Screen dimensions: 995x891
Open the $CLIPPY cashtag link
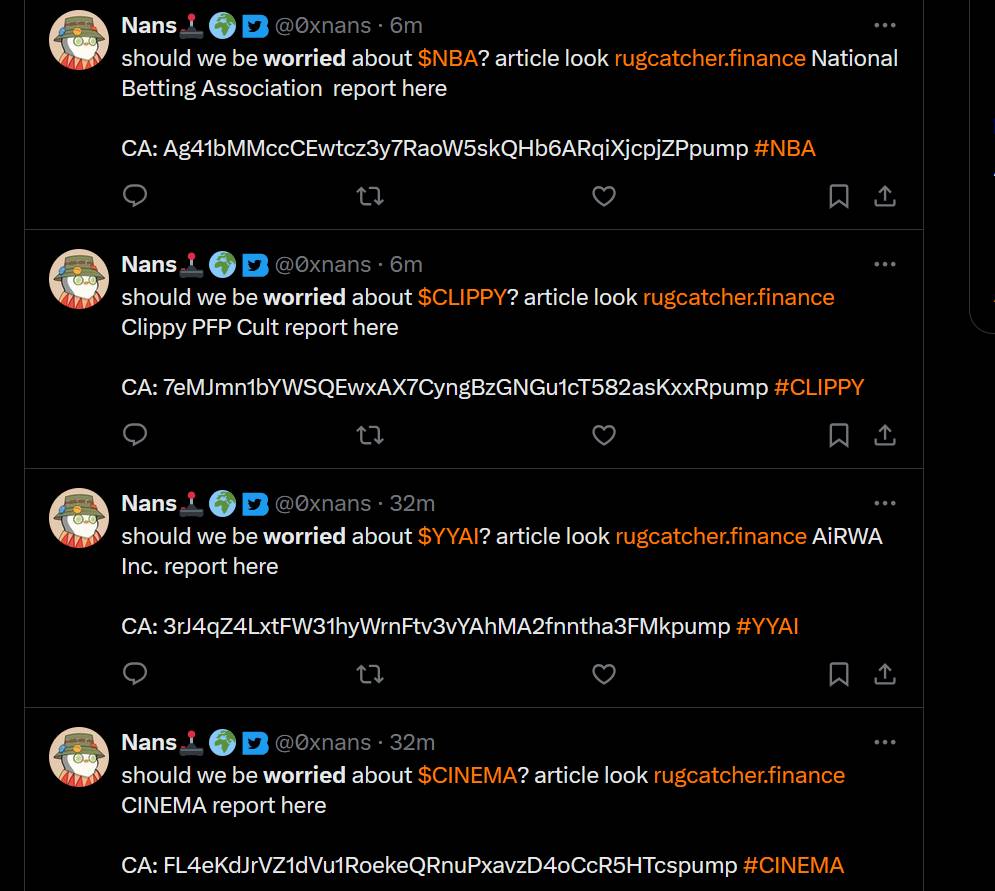(x=462, y=297)
